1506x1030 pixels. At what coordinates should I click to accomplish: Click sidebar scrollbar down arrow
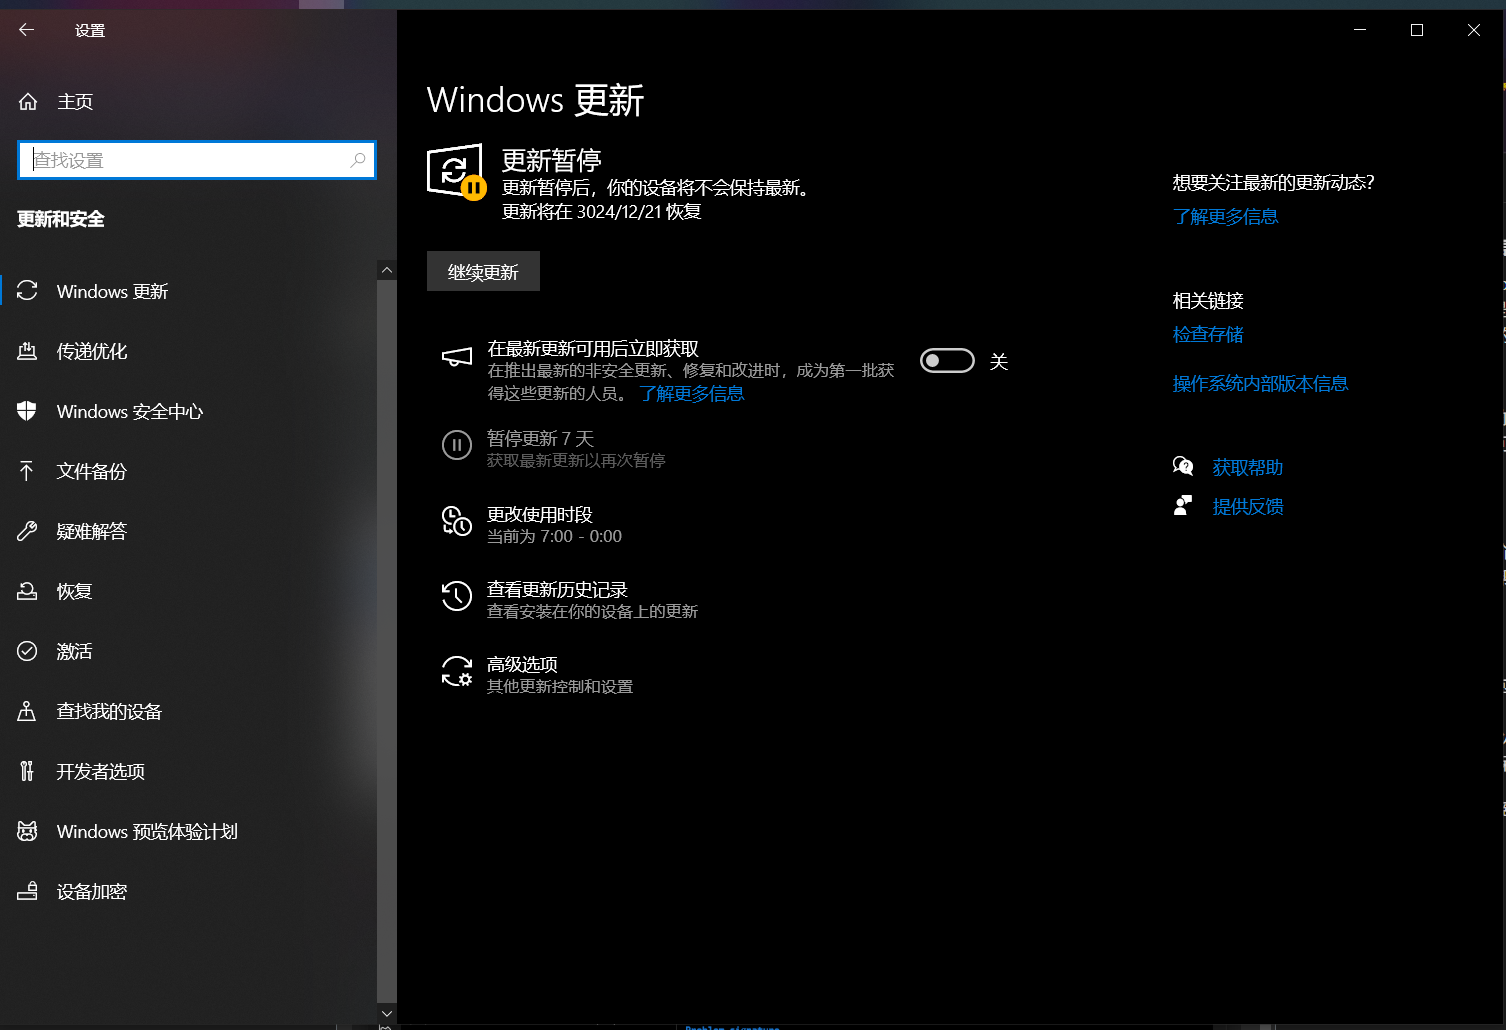point(387,1013)
